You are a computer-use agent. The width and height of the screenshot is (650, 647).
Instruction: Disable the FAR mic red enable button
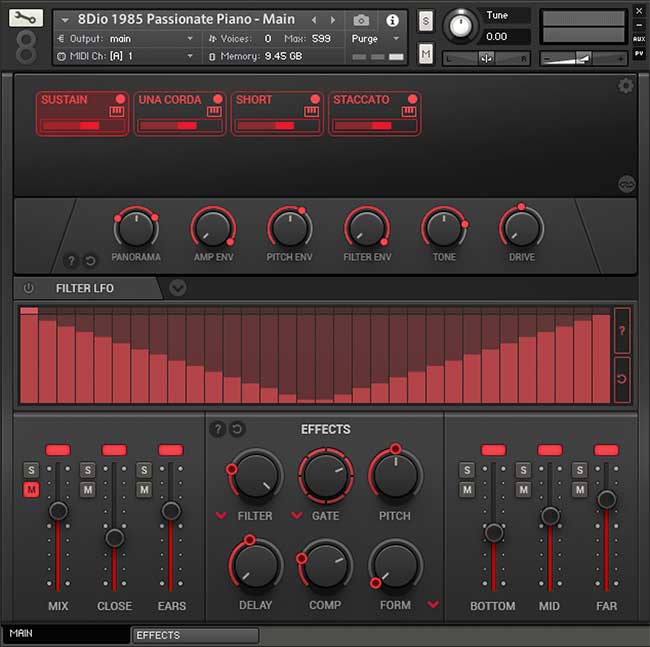point(606,450)
